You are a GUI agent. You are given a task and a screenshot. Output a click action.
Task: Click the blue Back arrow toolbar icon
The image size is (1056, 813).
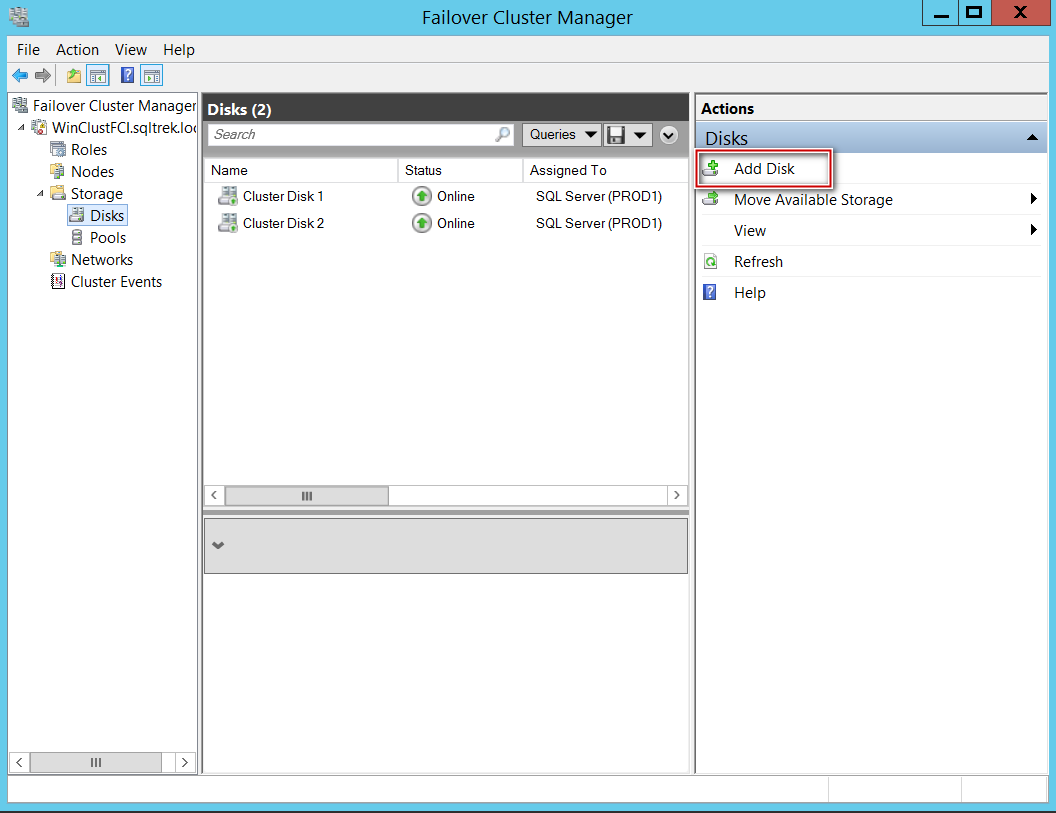pos(20,75)
